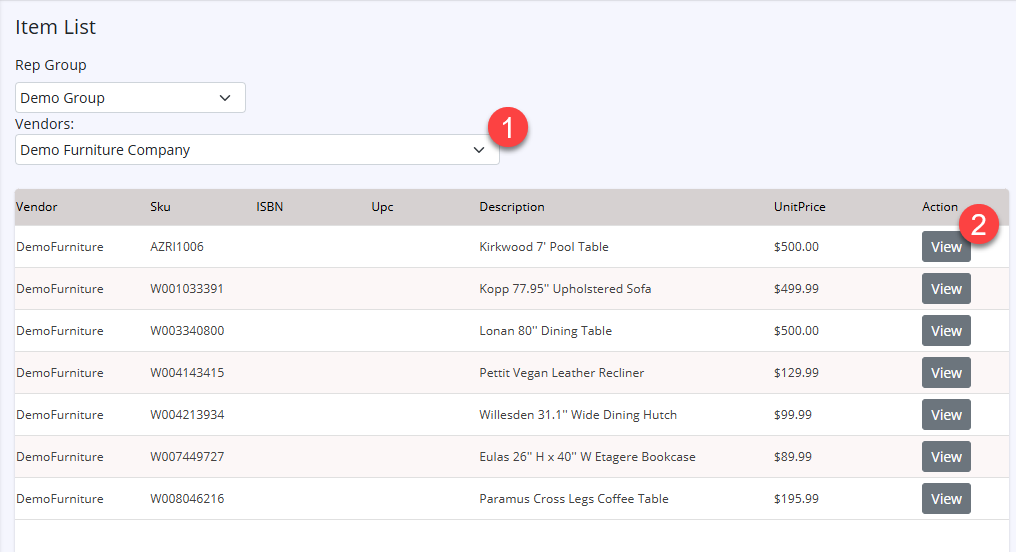Select the SKU cell AZRI1006
Image resolution: width=1016 pixels, height=552 pixels.
tap(177, 247)
